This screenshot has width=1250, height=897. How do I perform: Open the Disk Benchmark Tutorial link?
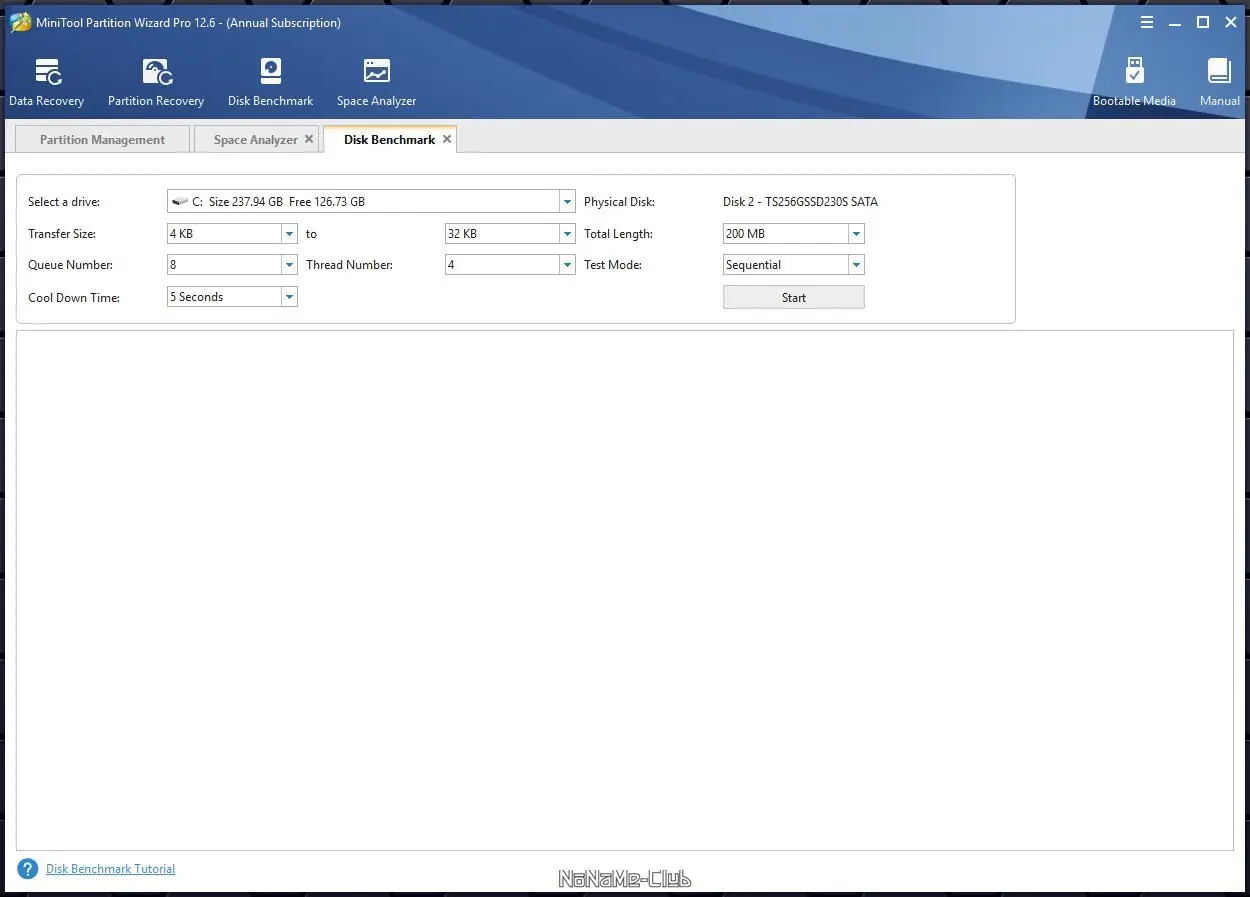[x=111, y=869]
